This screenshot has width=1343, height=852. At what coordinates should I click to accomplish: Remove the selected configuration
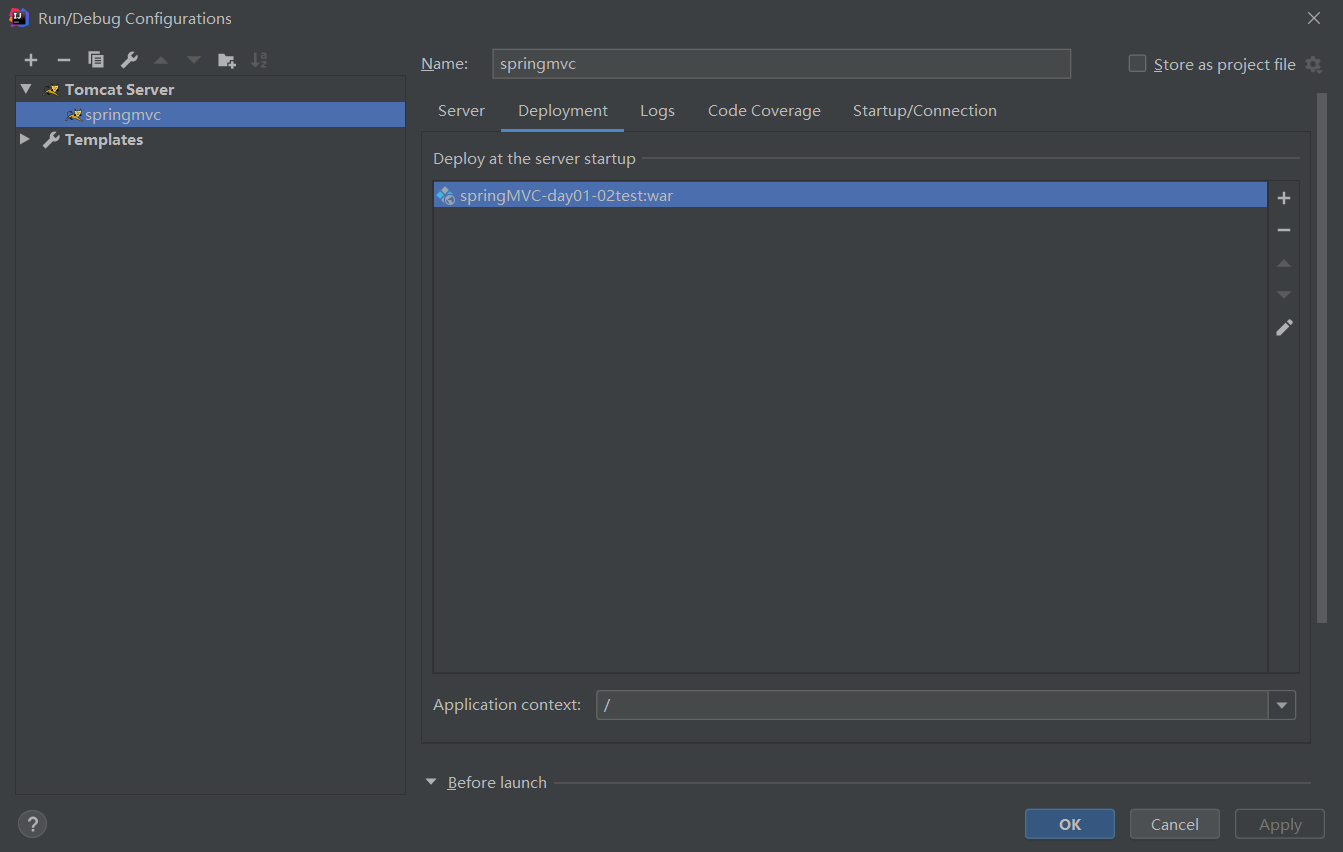click(63, 60)
